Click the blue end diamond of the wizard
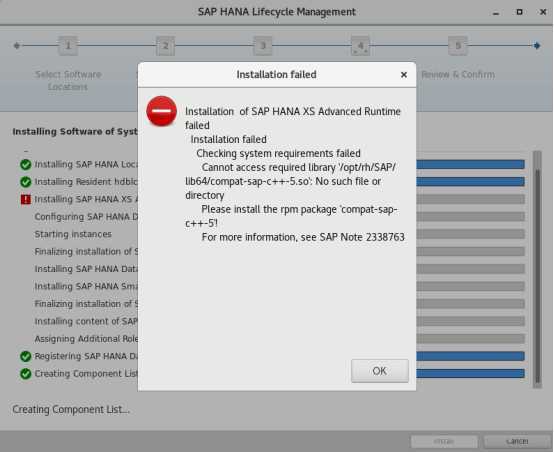The width and height of the screenshot is (554, 452). point(537,46)
